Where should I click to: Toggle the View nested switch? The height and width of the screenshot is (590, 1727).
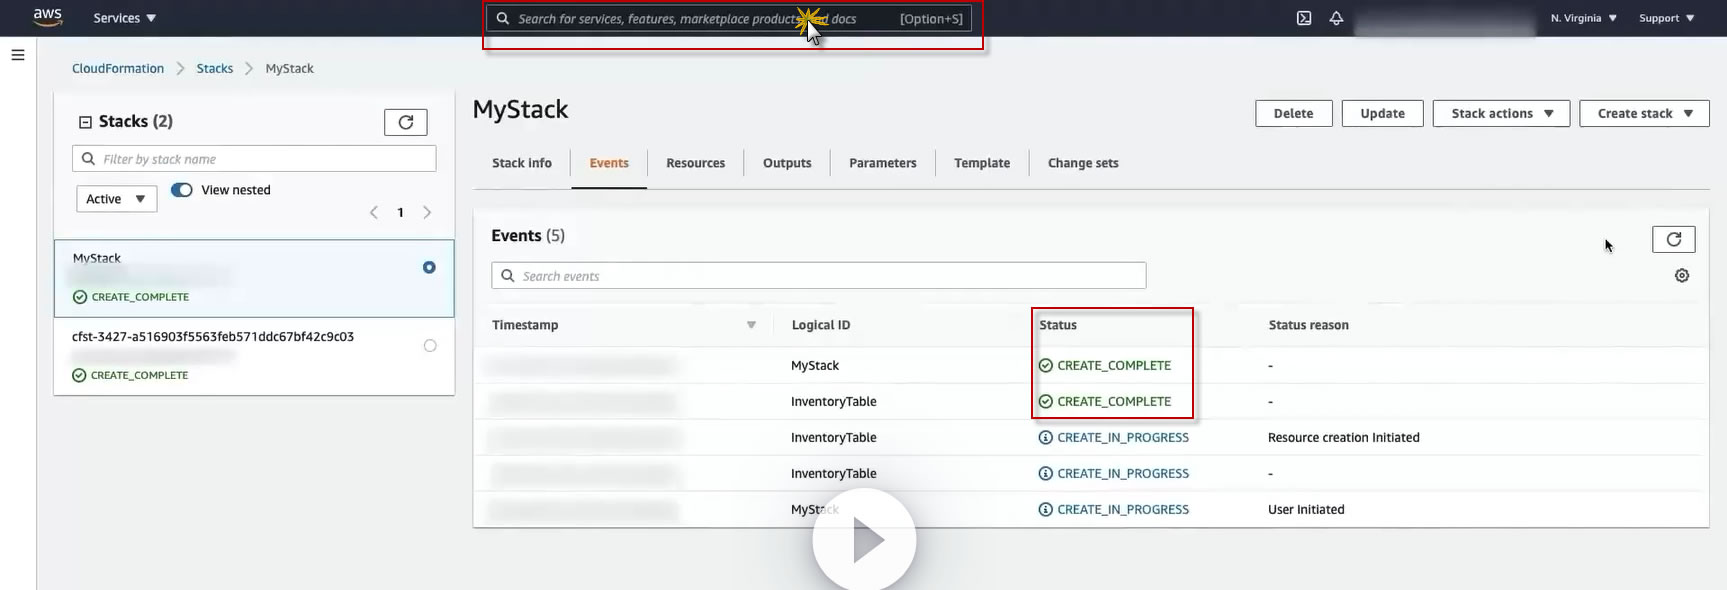[x=182, y=190]
